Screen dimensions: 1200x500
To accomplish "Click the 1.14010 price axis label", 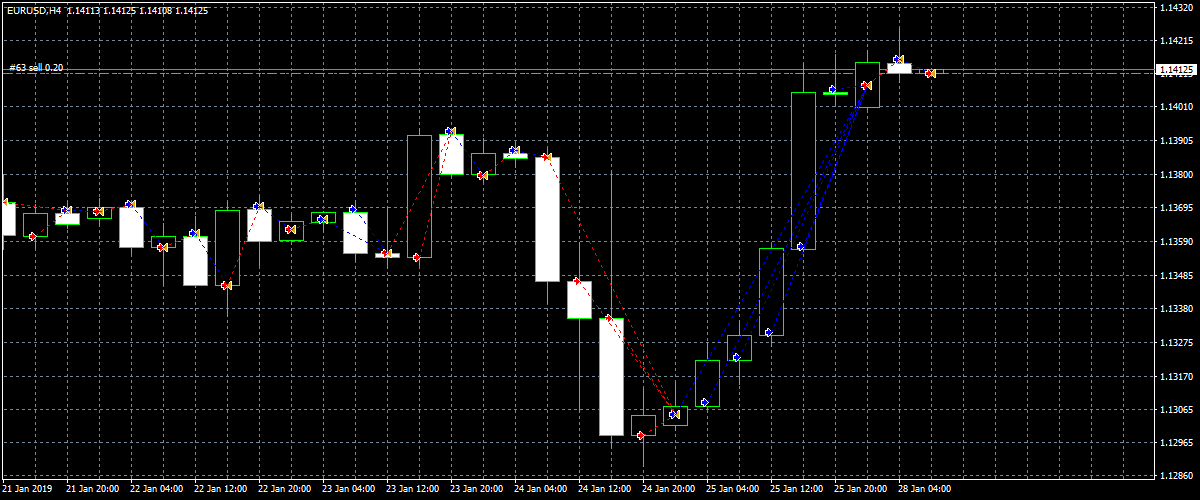I will [x=1176, y=107].
